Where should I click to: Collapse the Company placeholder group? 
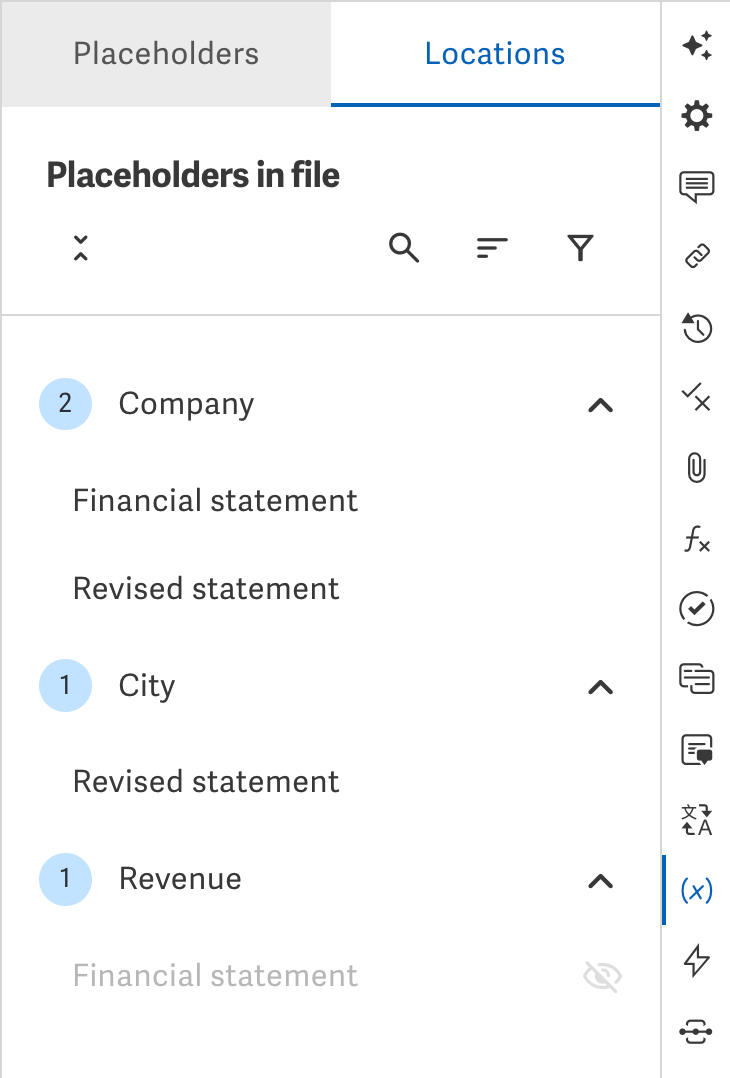pyautogui.click(x=600, y=405)
